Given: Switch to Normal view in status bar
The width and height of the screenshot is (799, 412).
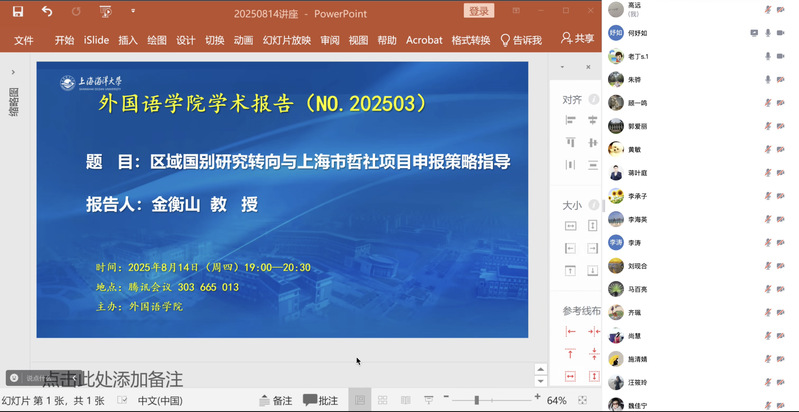Looking at the screenshot, I should click(x=360, y=400).
